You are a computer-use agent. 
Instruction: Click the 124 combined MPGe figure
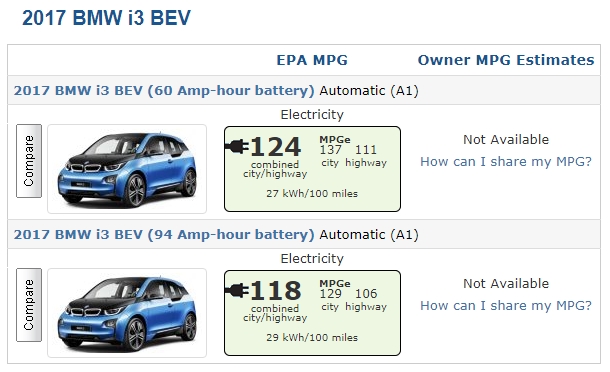[275, 147]
